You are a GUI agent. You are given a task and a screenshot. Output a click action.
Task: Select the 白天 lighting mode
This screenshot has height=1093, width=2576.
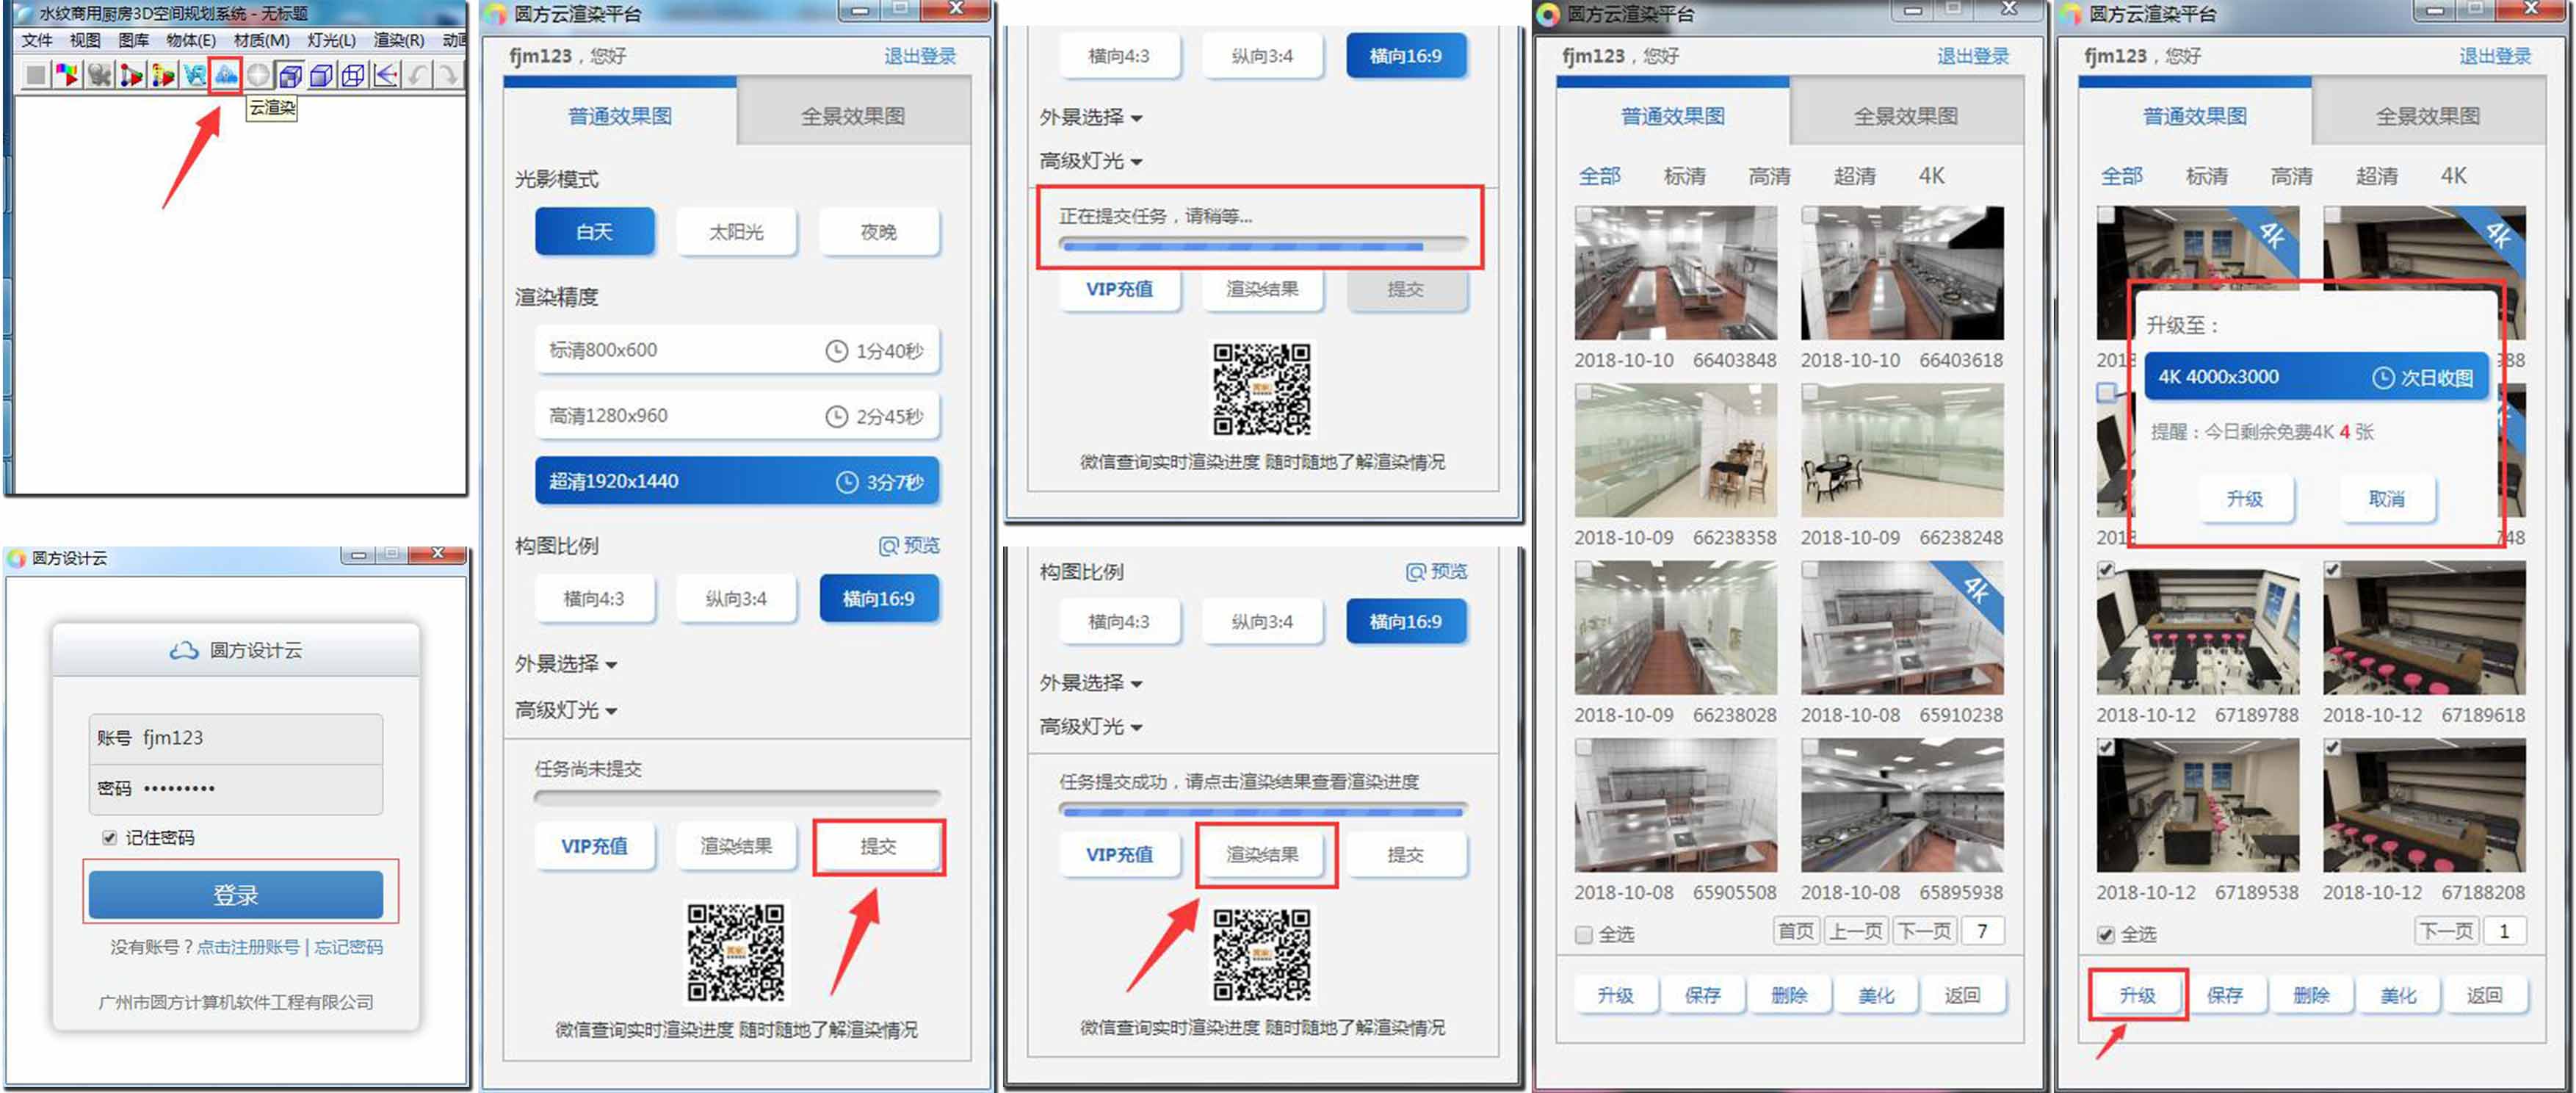point(594,232)
